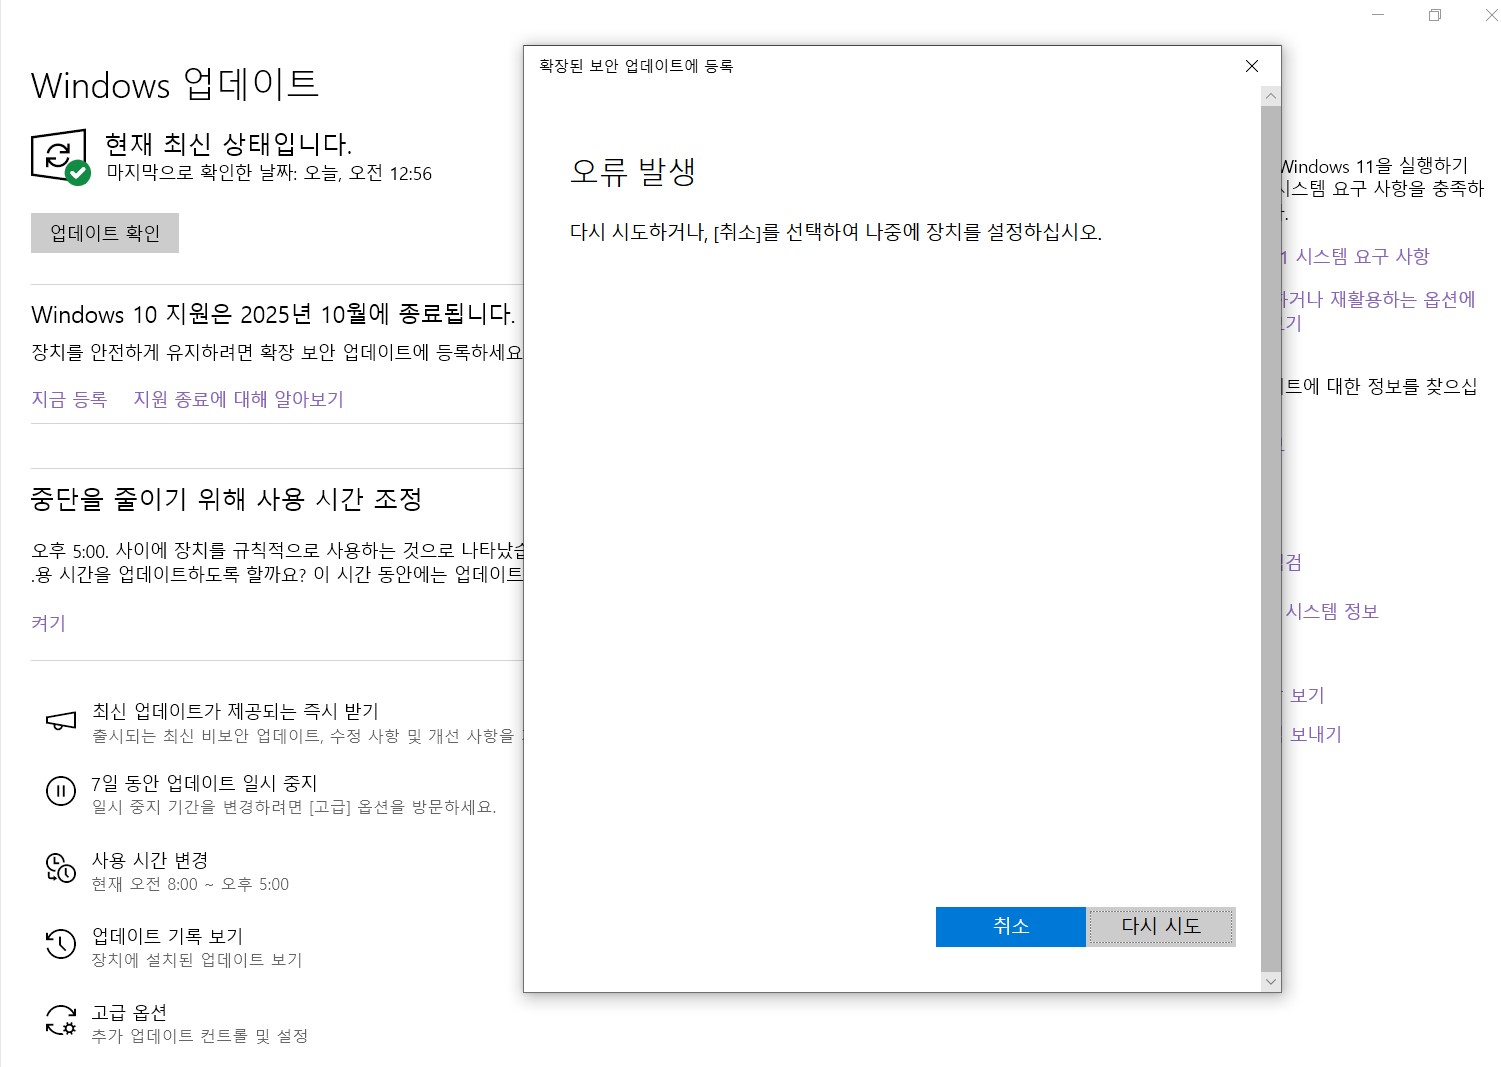
Task: Click the Windows 업데이트 page title
Action: pyautogui.click(x=175, y=84)
